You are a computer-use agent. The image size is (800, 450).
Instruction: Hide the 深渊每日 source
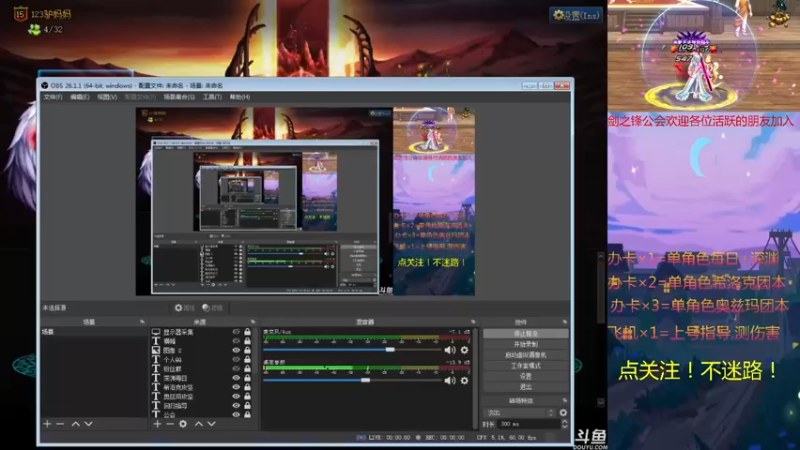point(236,378)
